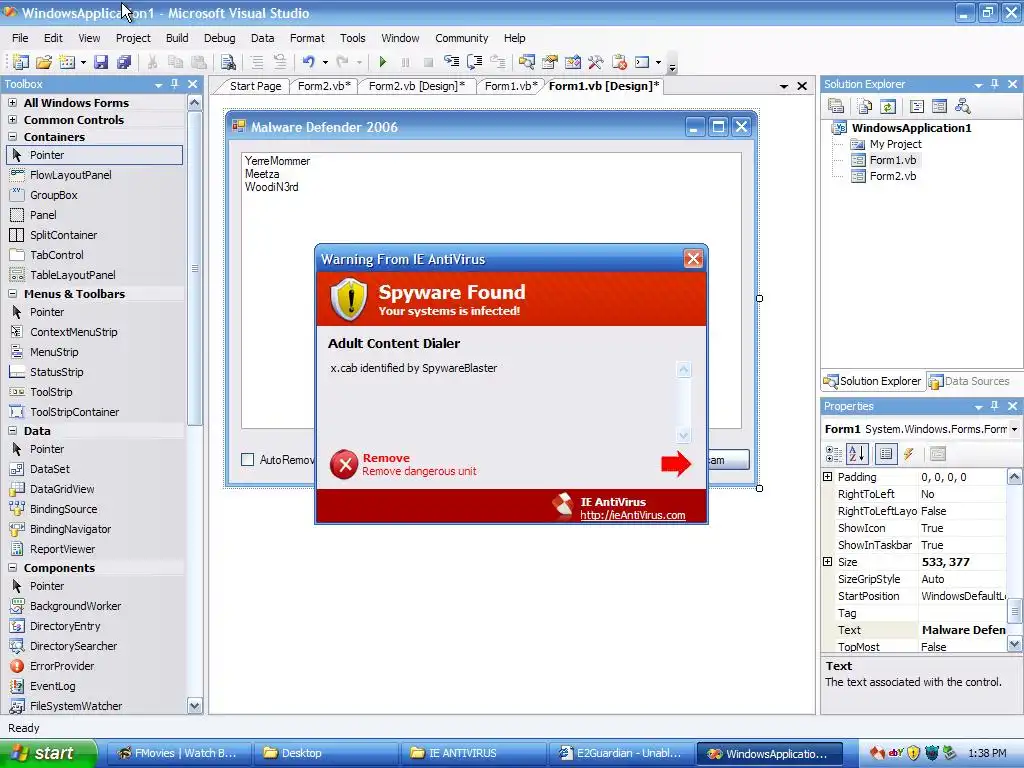The image size is (1024, 768).
Task: Click View Class Diagram icon in Solution Explorer
Action: [962, 106]
